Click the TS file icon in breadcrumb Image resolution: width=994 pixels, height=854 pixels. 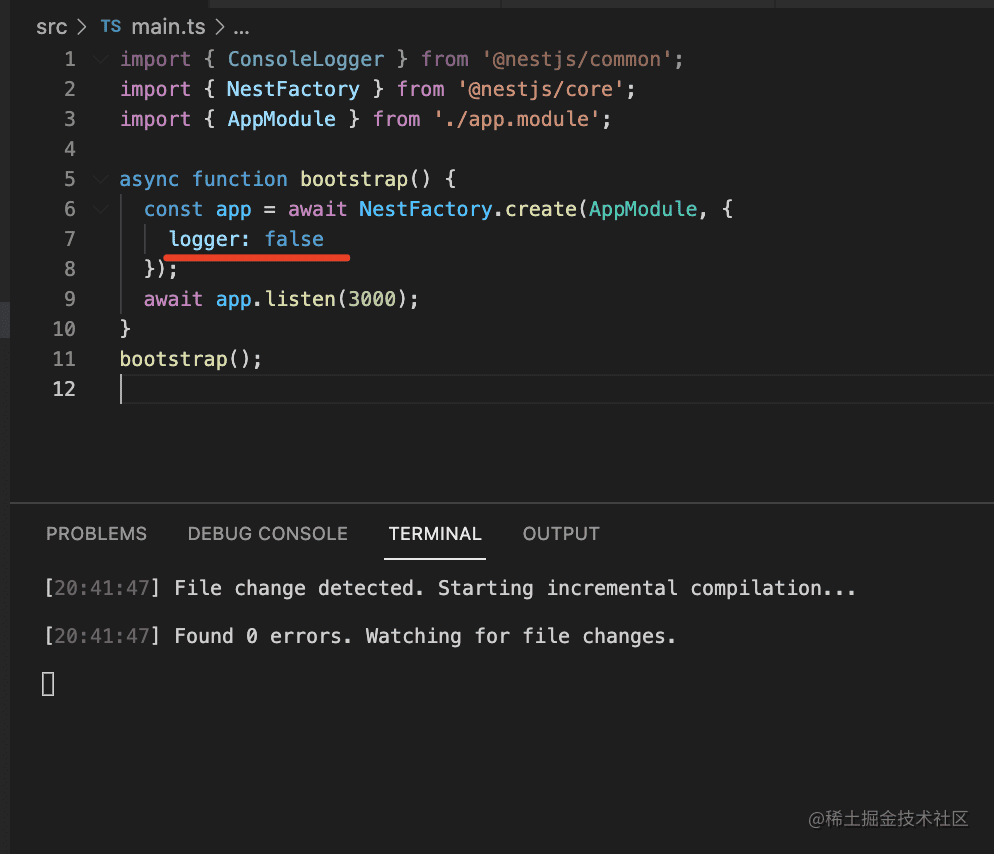110,27
